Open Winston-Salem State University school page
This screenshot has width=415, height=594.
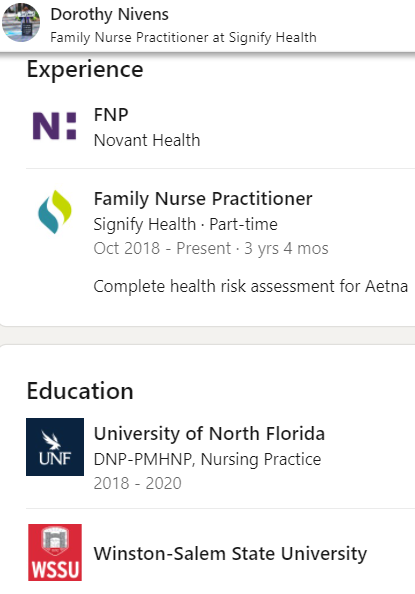coord(230,553)
